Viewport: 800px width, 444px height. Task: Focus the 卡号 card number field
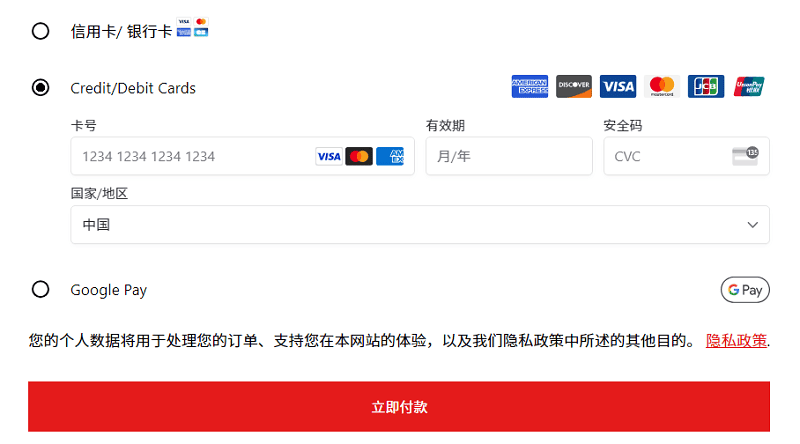coord(242,156)
